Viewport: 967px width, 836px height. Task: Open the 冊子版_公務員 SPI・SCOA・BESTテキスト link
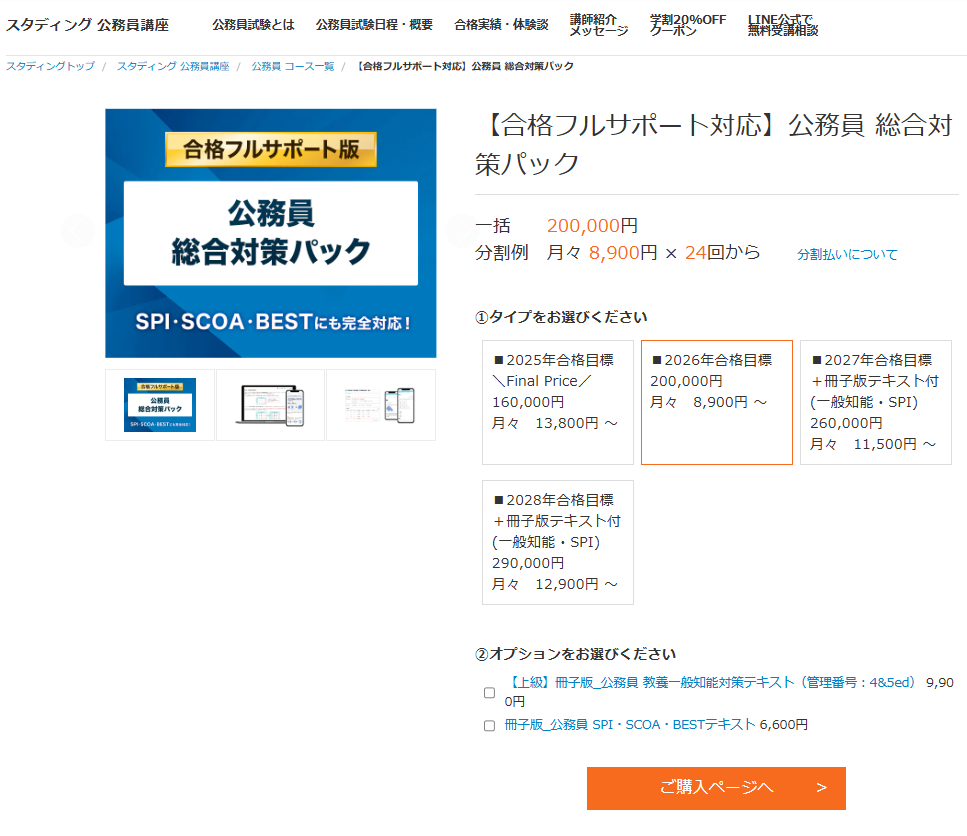pos(630,724)
